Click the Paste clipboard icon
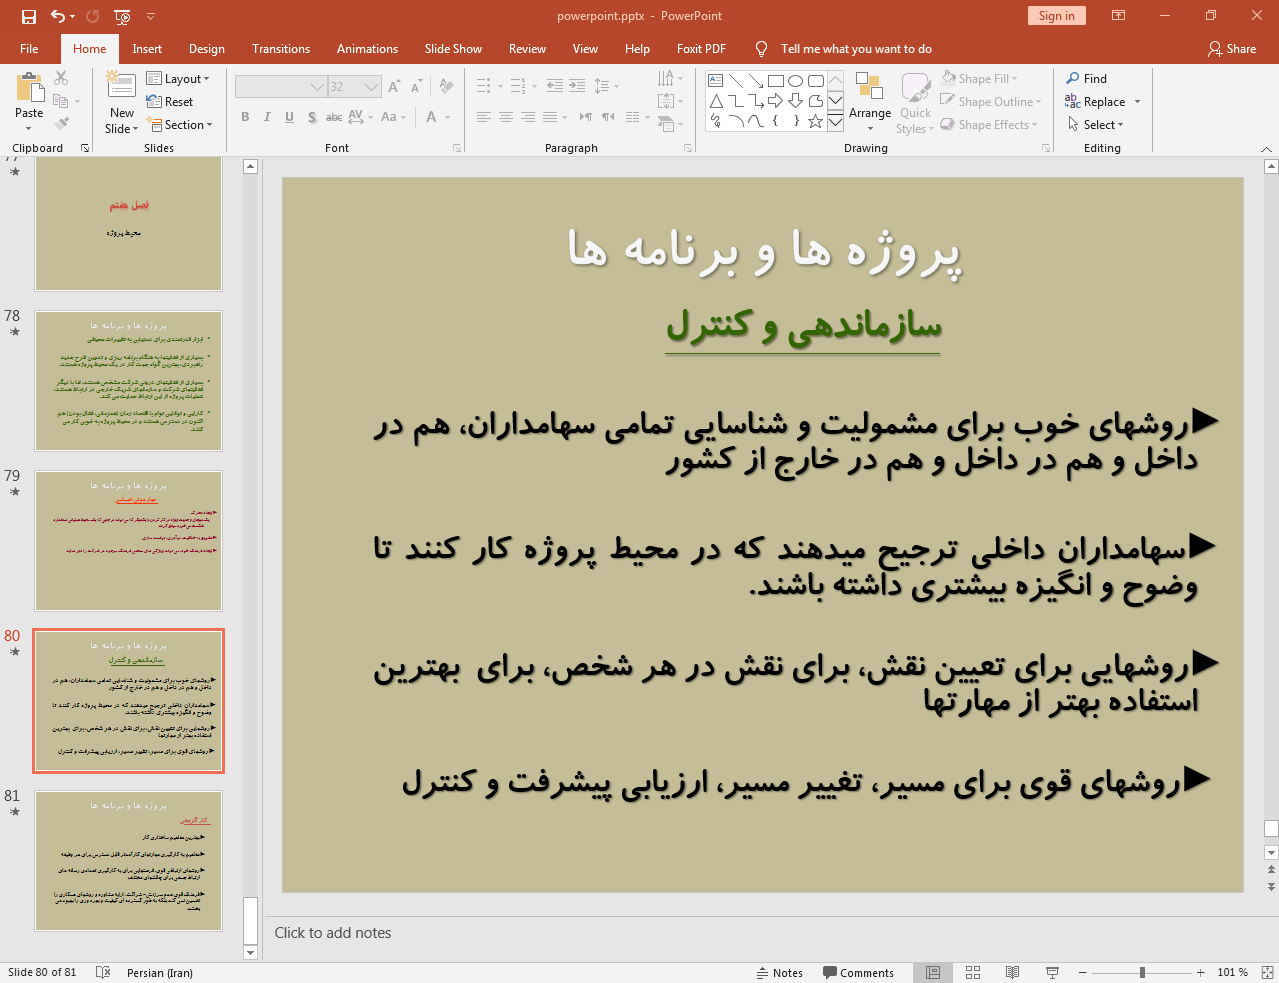1279x983 pixels. [29, 88]
